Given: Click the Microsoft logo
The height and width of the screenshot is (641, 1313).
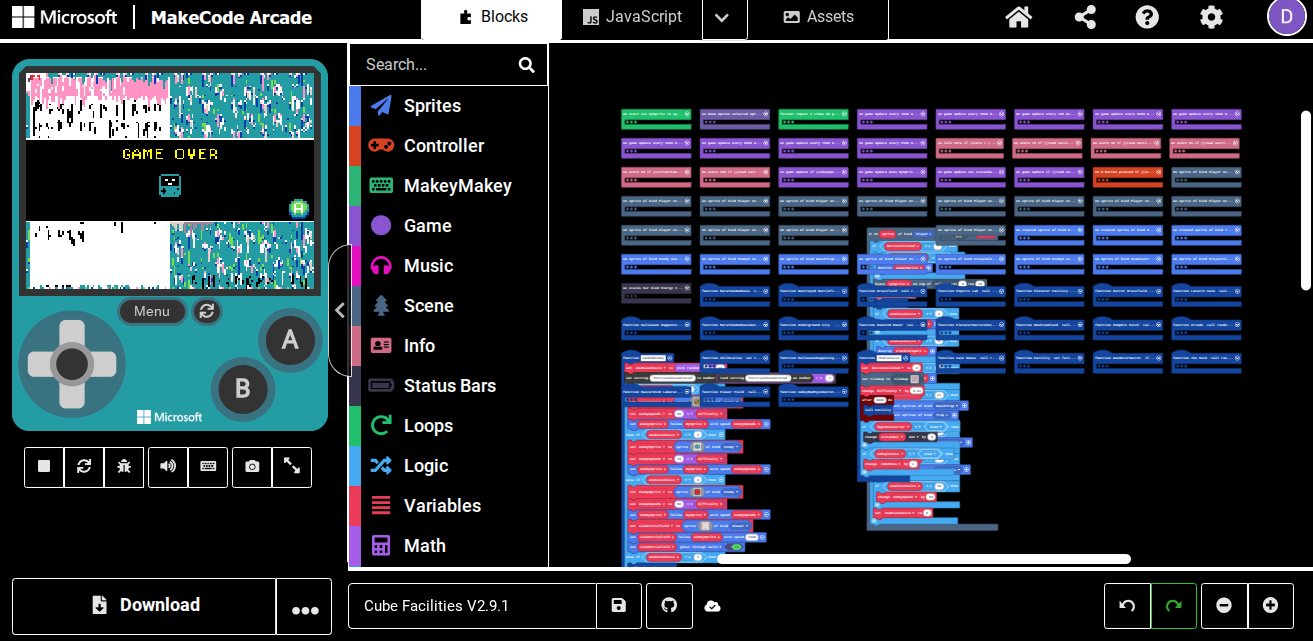Looking at the screenshot, I should [64, 18].
